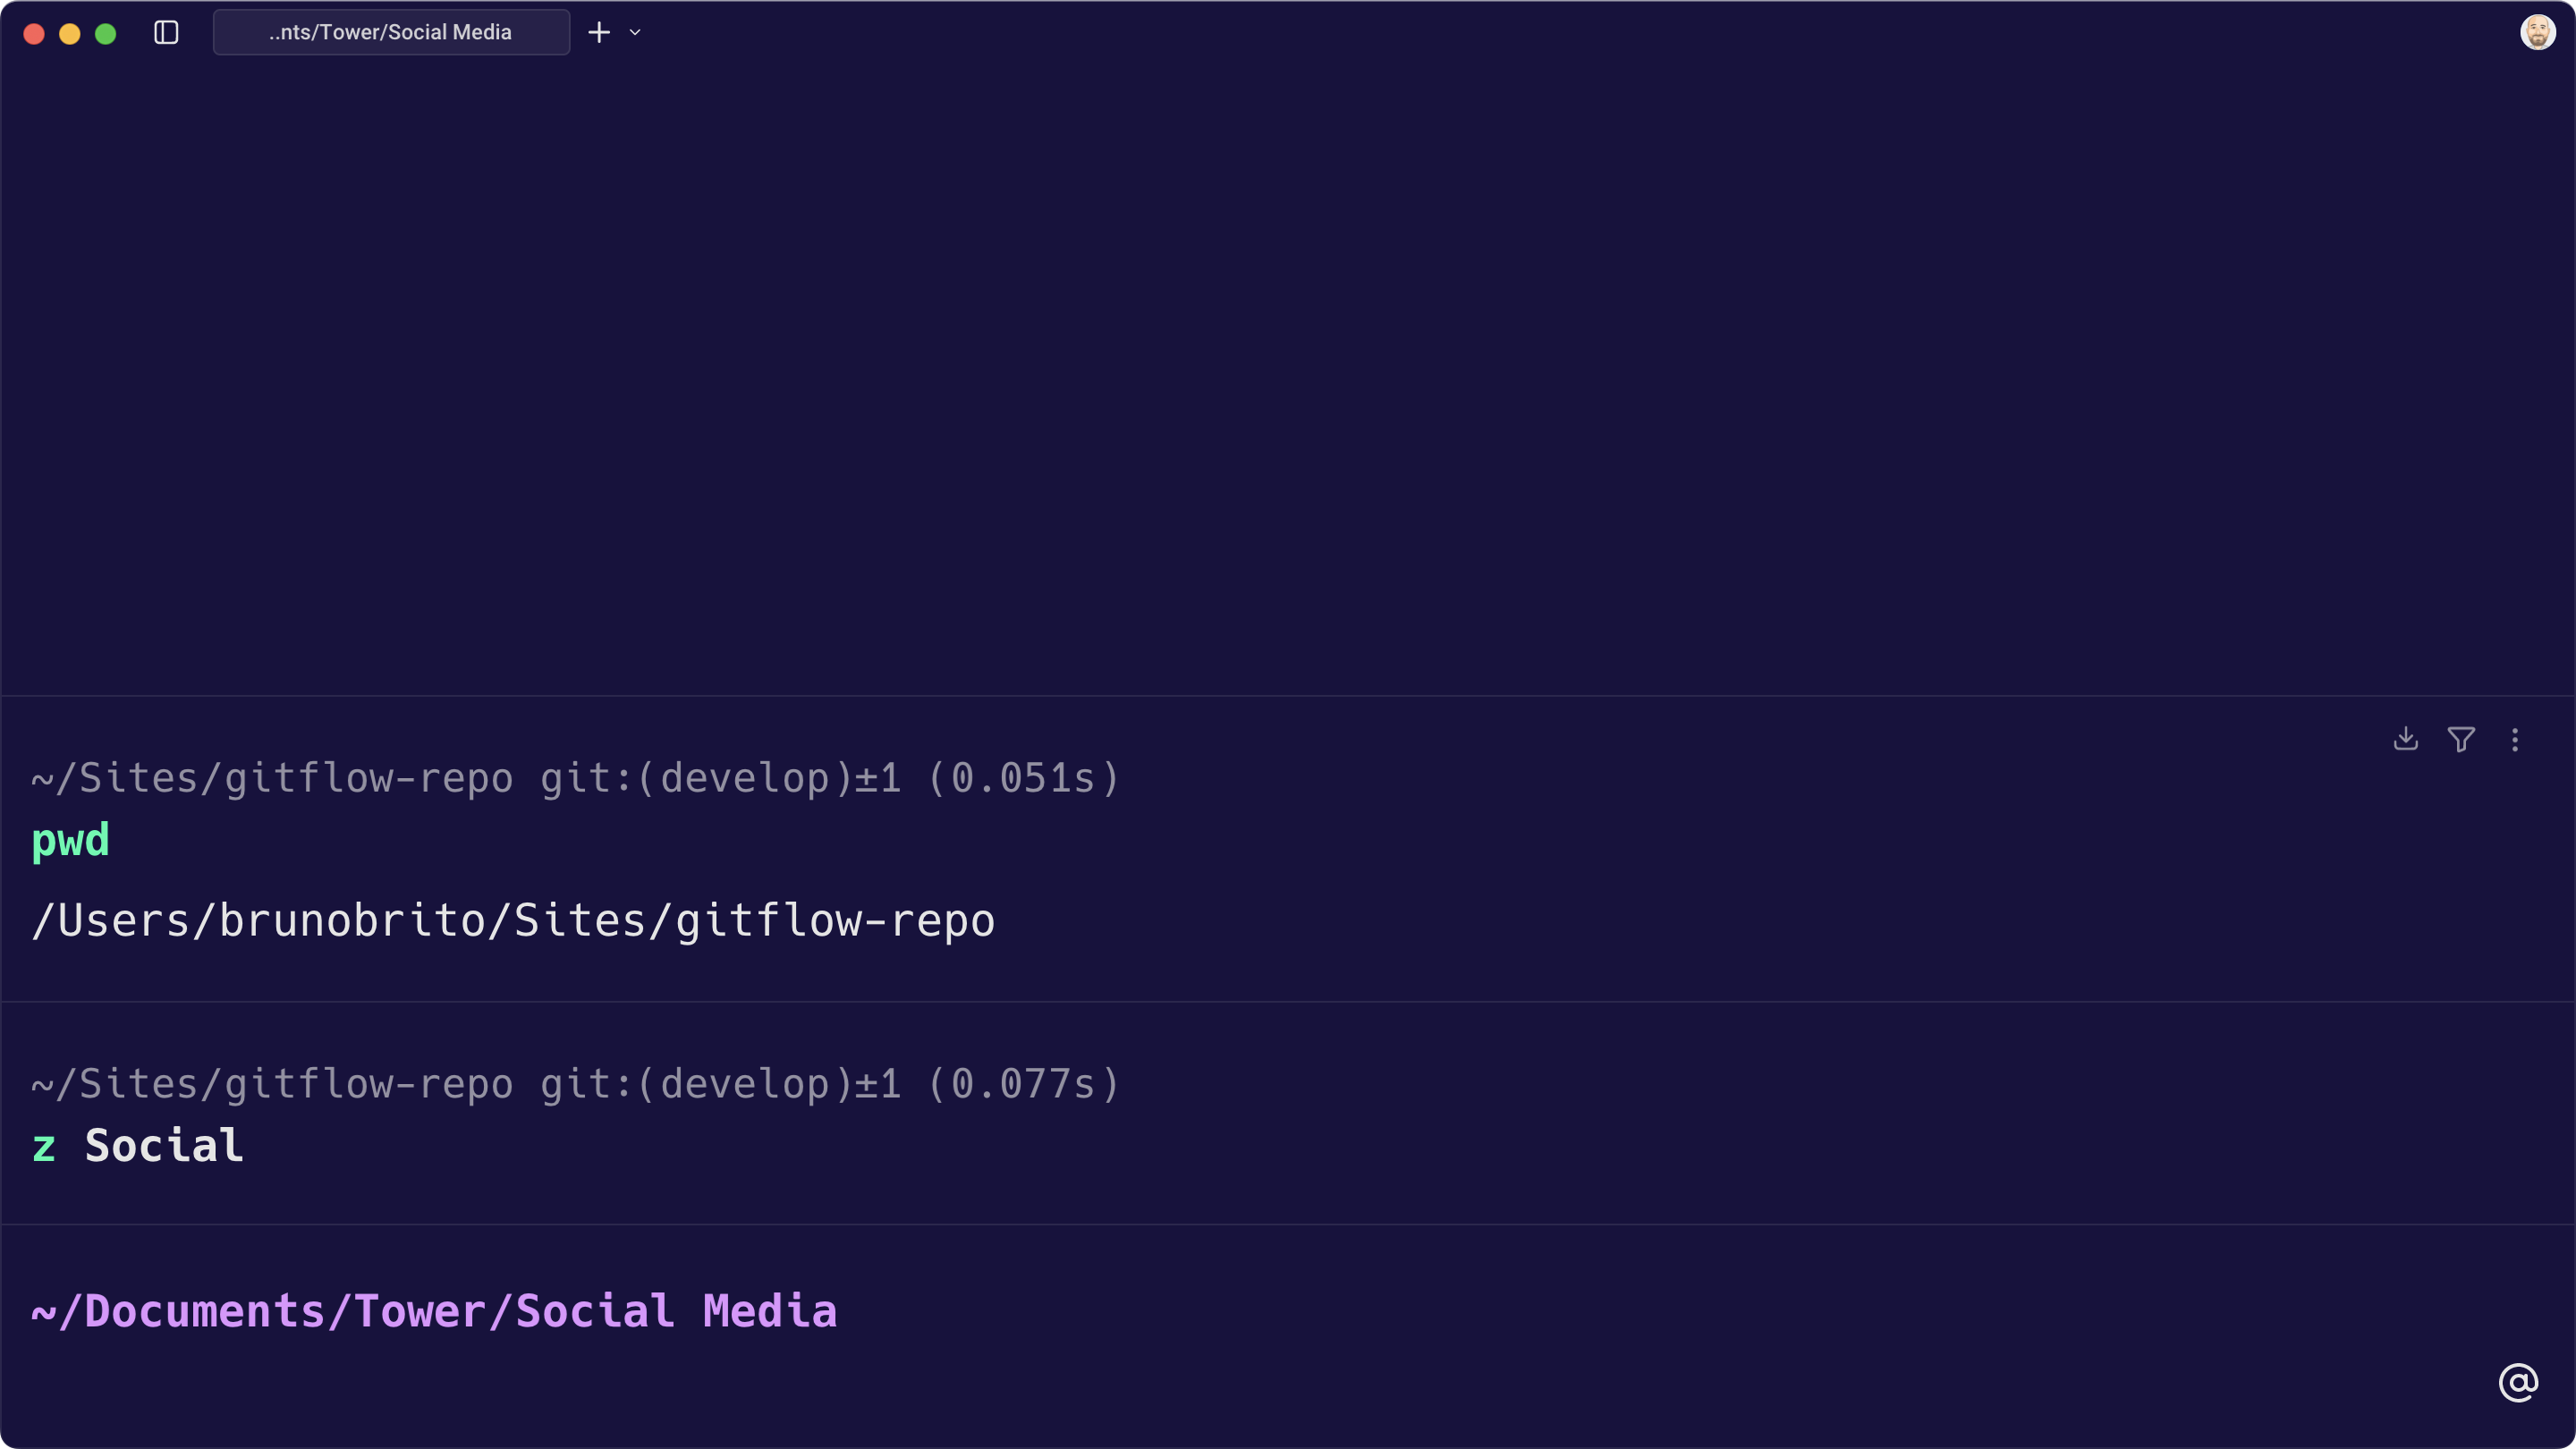Open a new tab with plus icon
The height and width of the screenshot is (1449, 2576).
click(x=599, y=33)
